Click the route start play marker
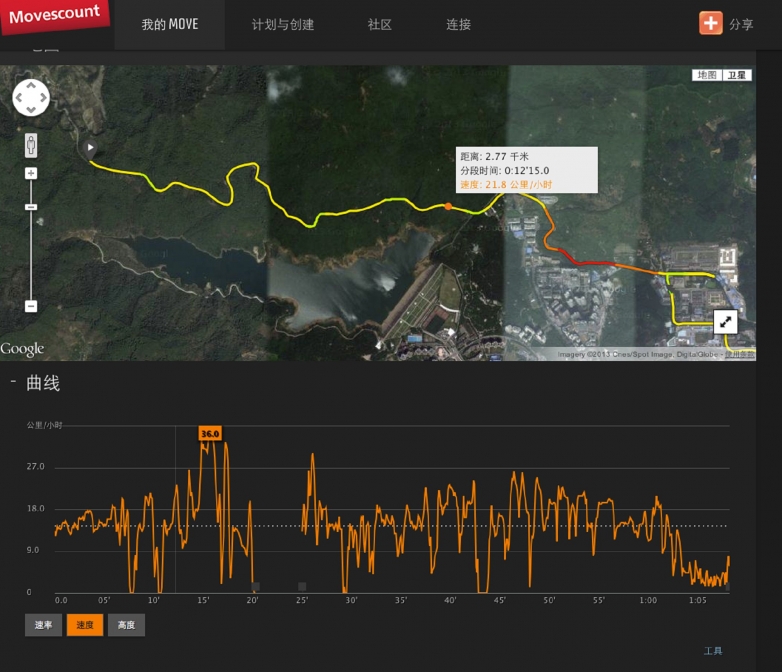Image resolution: width=782 pixels, height=672 pixels. pyautogui.click(x=89, y=148)
